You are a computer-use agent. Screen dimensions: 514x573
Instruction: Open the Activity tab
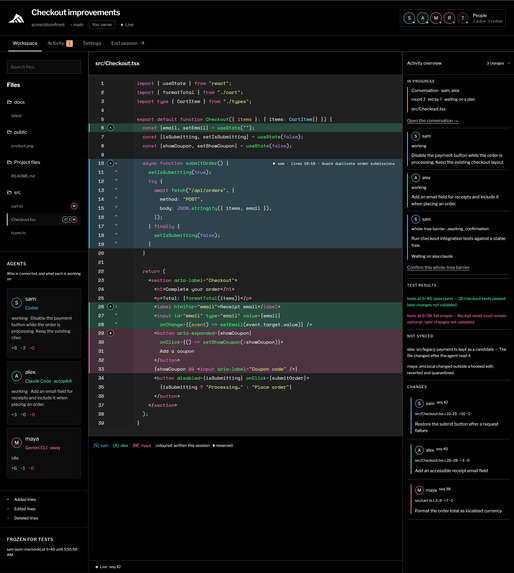60,43
